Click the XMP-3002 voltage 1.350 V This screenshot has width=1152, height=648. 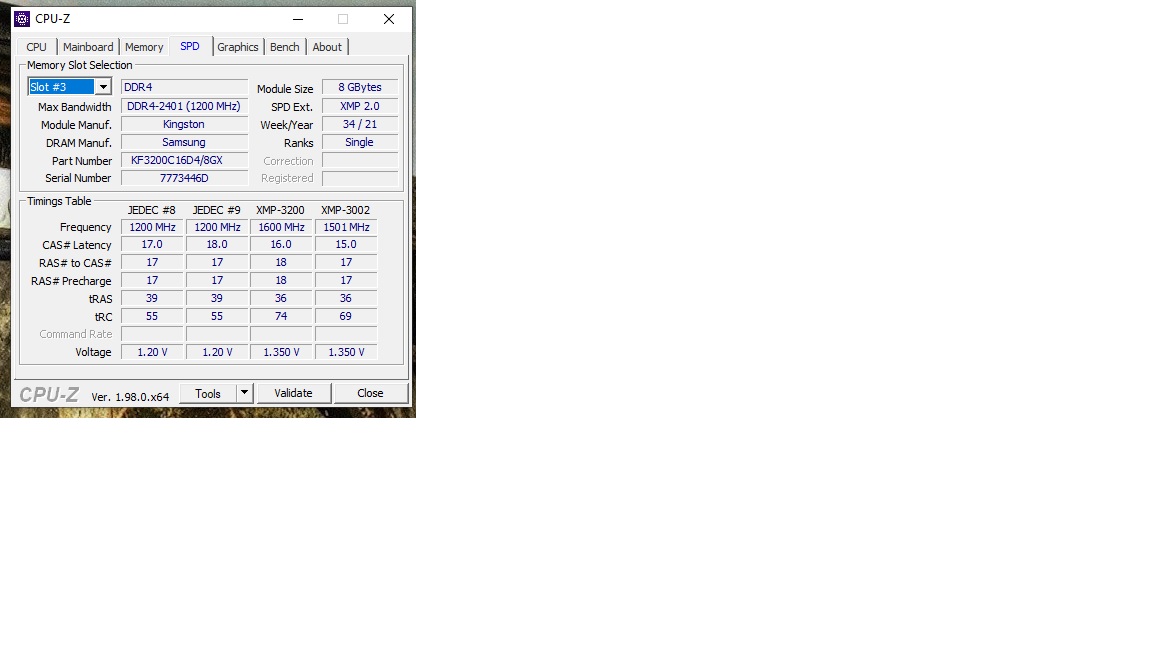pos(346,352)
